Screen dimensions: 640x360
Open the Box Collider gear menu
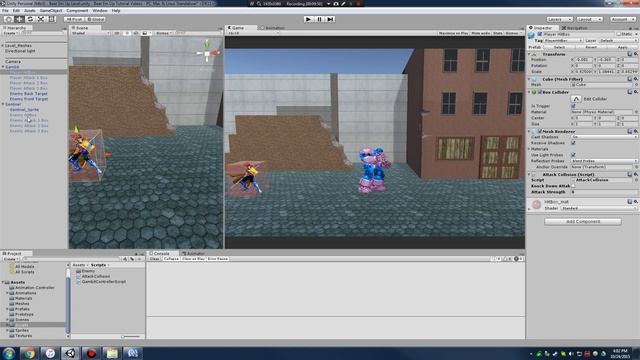(636, 92)
